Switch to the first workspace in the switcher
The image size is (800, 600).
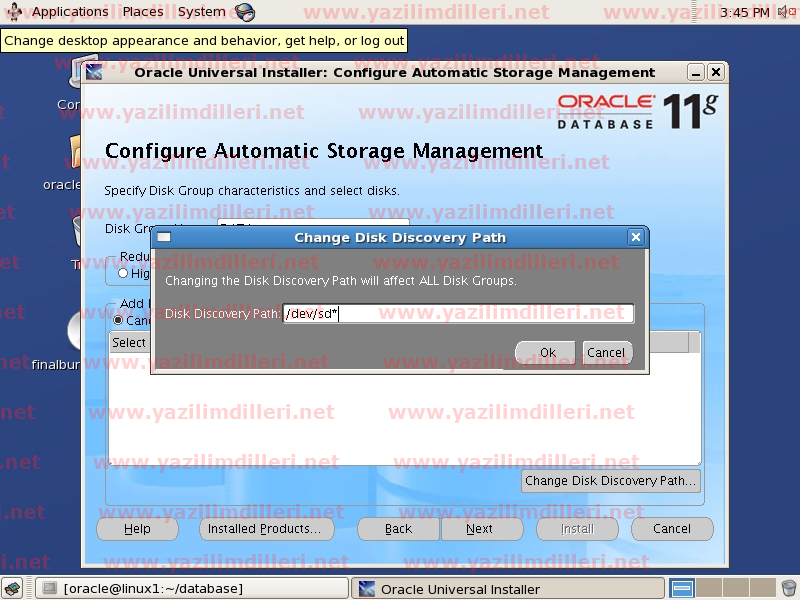pyautogui.click(x=682, y=589)
